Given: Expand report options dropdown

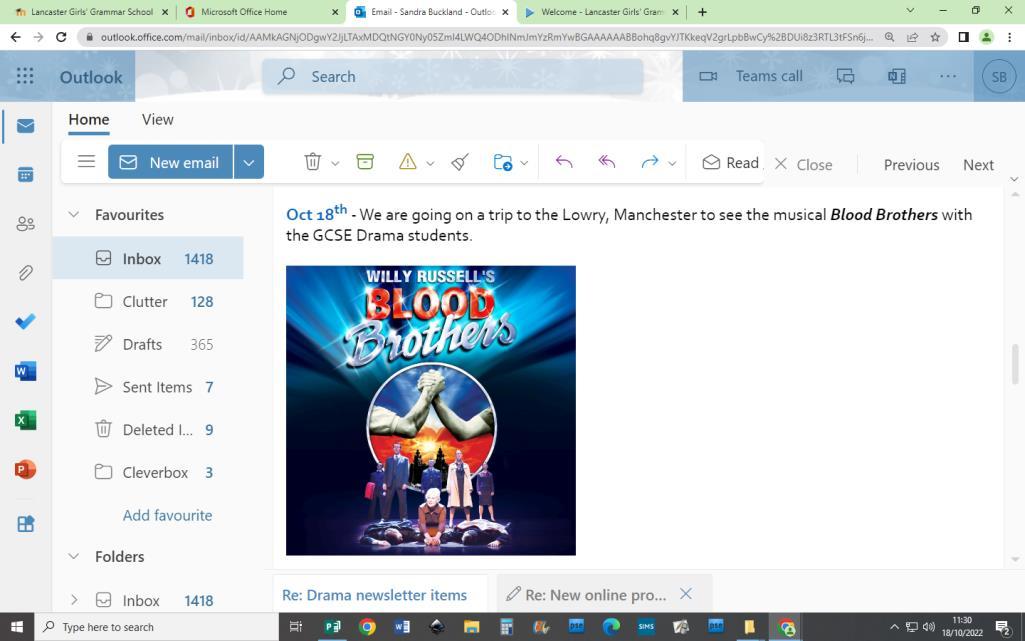Looking at the screenshot, I should 429,163.
